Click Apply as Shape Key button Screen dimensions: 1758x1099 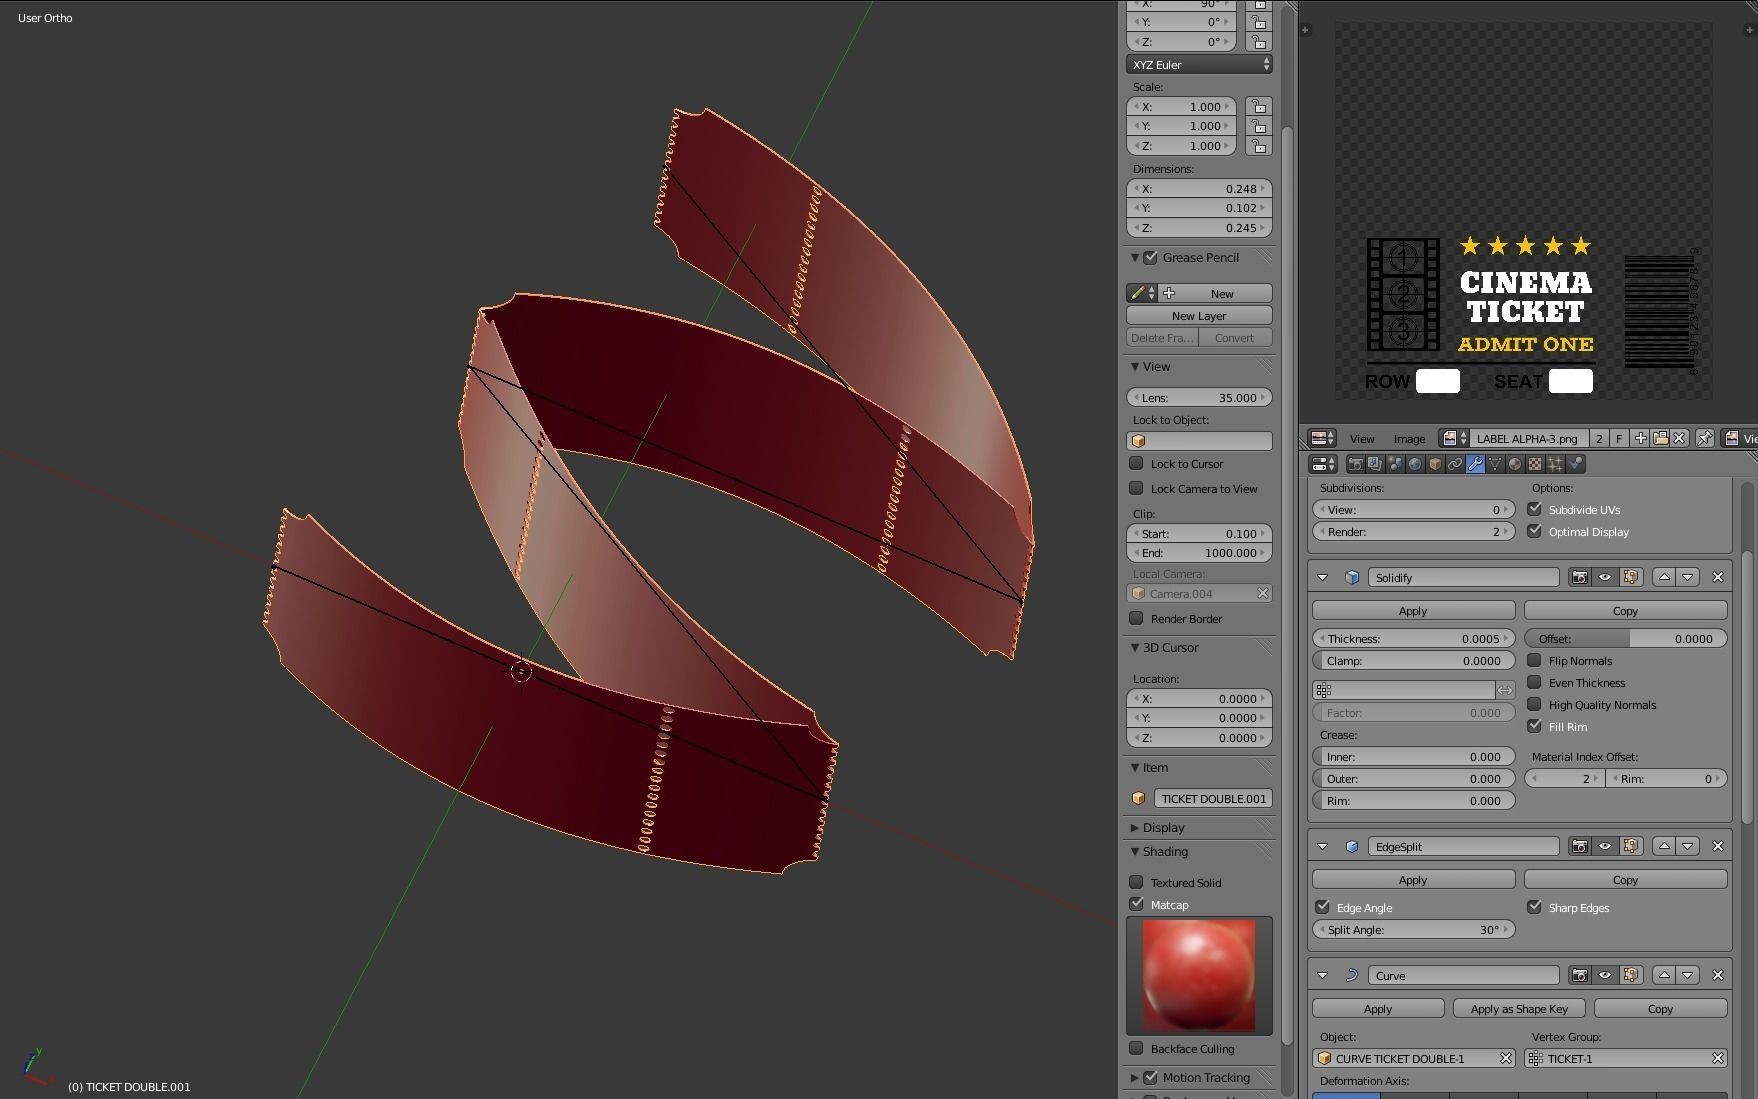click(x=1519, y=1009)
